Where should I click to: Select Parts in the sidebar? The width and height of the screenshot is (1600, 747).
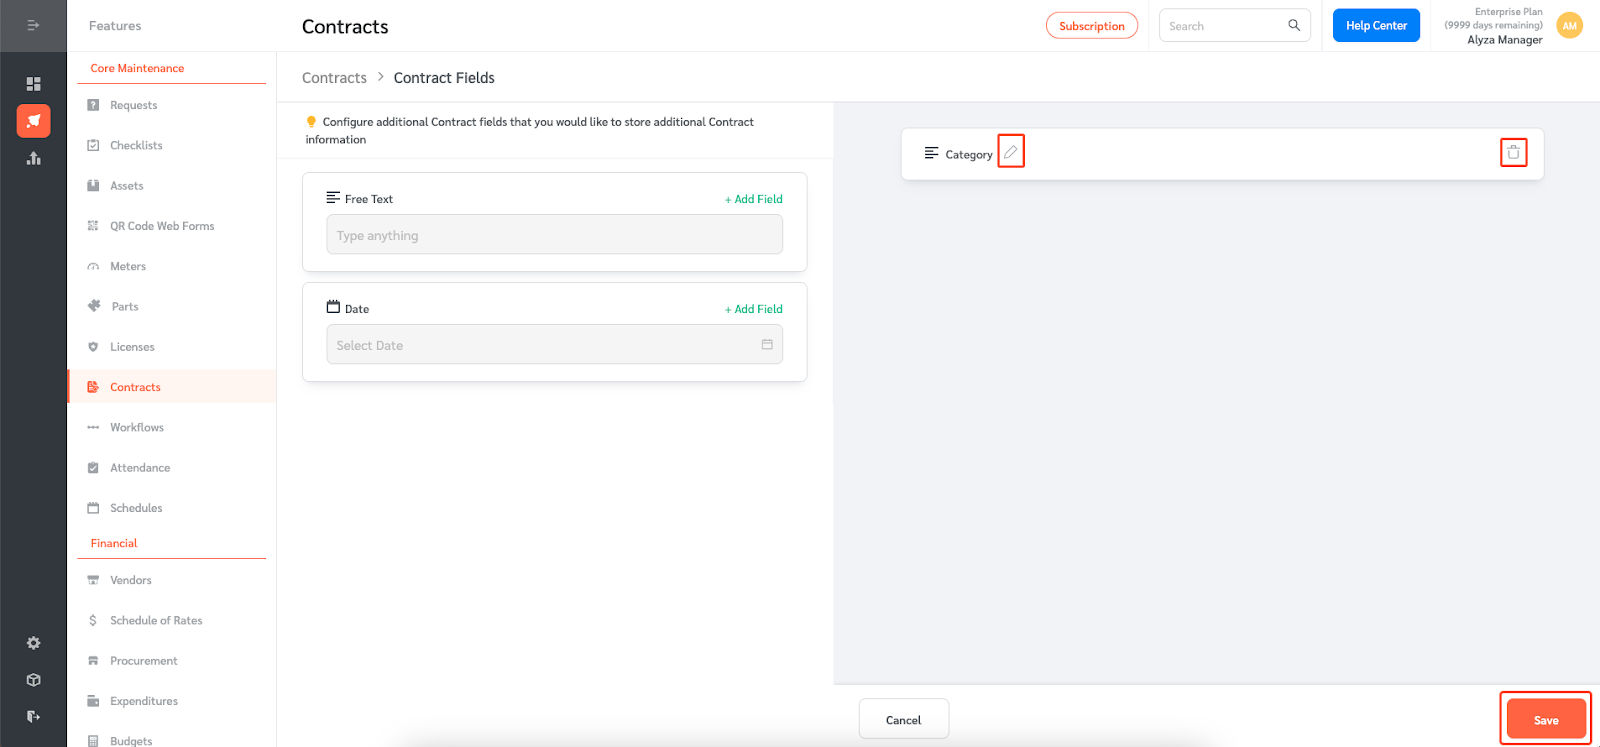pos(125,306)
